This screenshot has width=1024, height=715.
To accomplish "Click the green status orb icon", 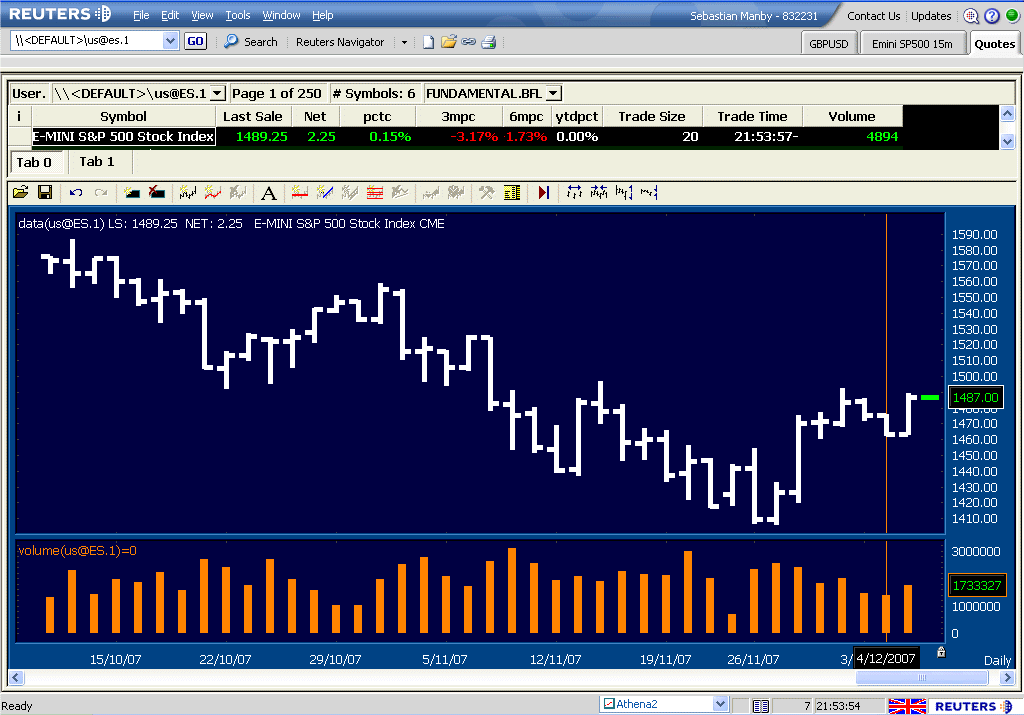I will (1012, 15).
